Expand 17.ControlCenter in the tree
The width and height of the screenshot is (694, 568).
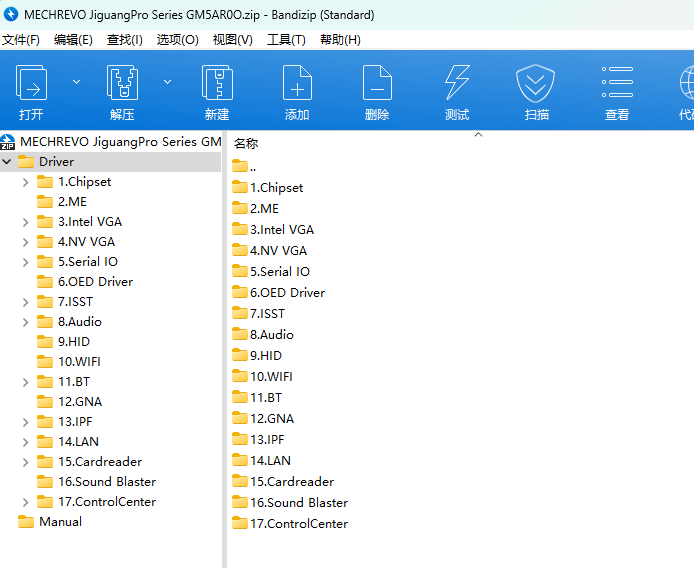(26, 502)
